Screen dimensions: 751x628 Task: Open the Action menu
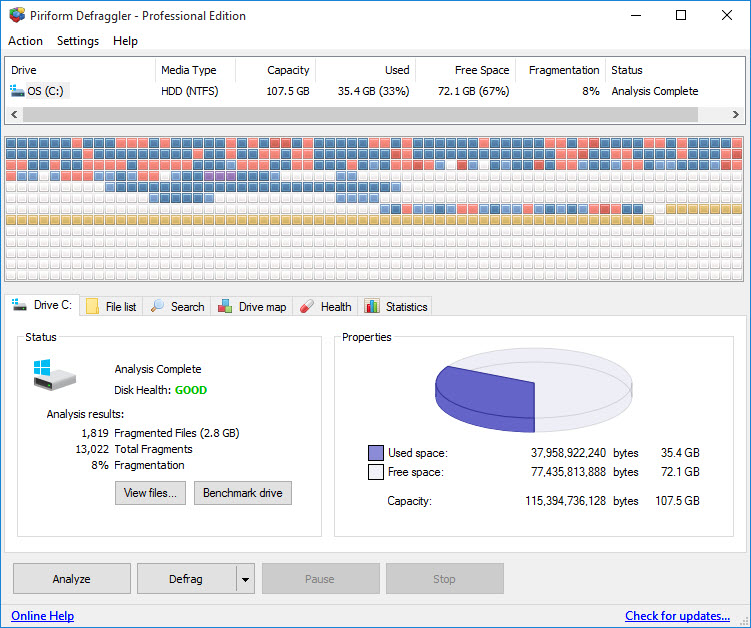click(x=25, y=41)
